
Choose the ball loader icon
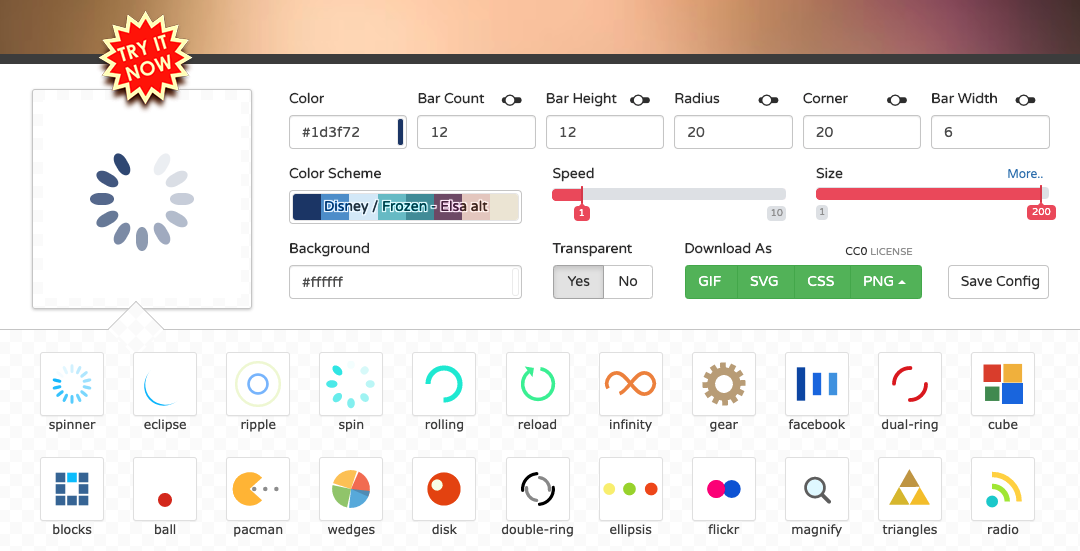pos(165,488)
